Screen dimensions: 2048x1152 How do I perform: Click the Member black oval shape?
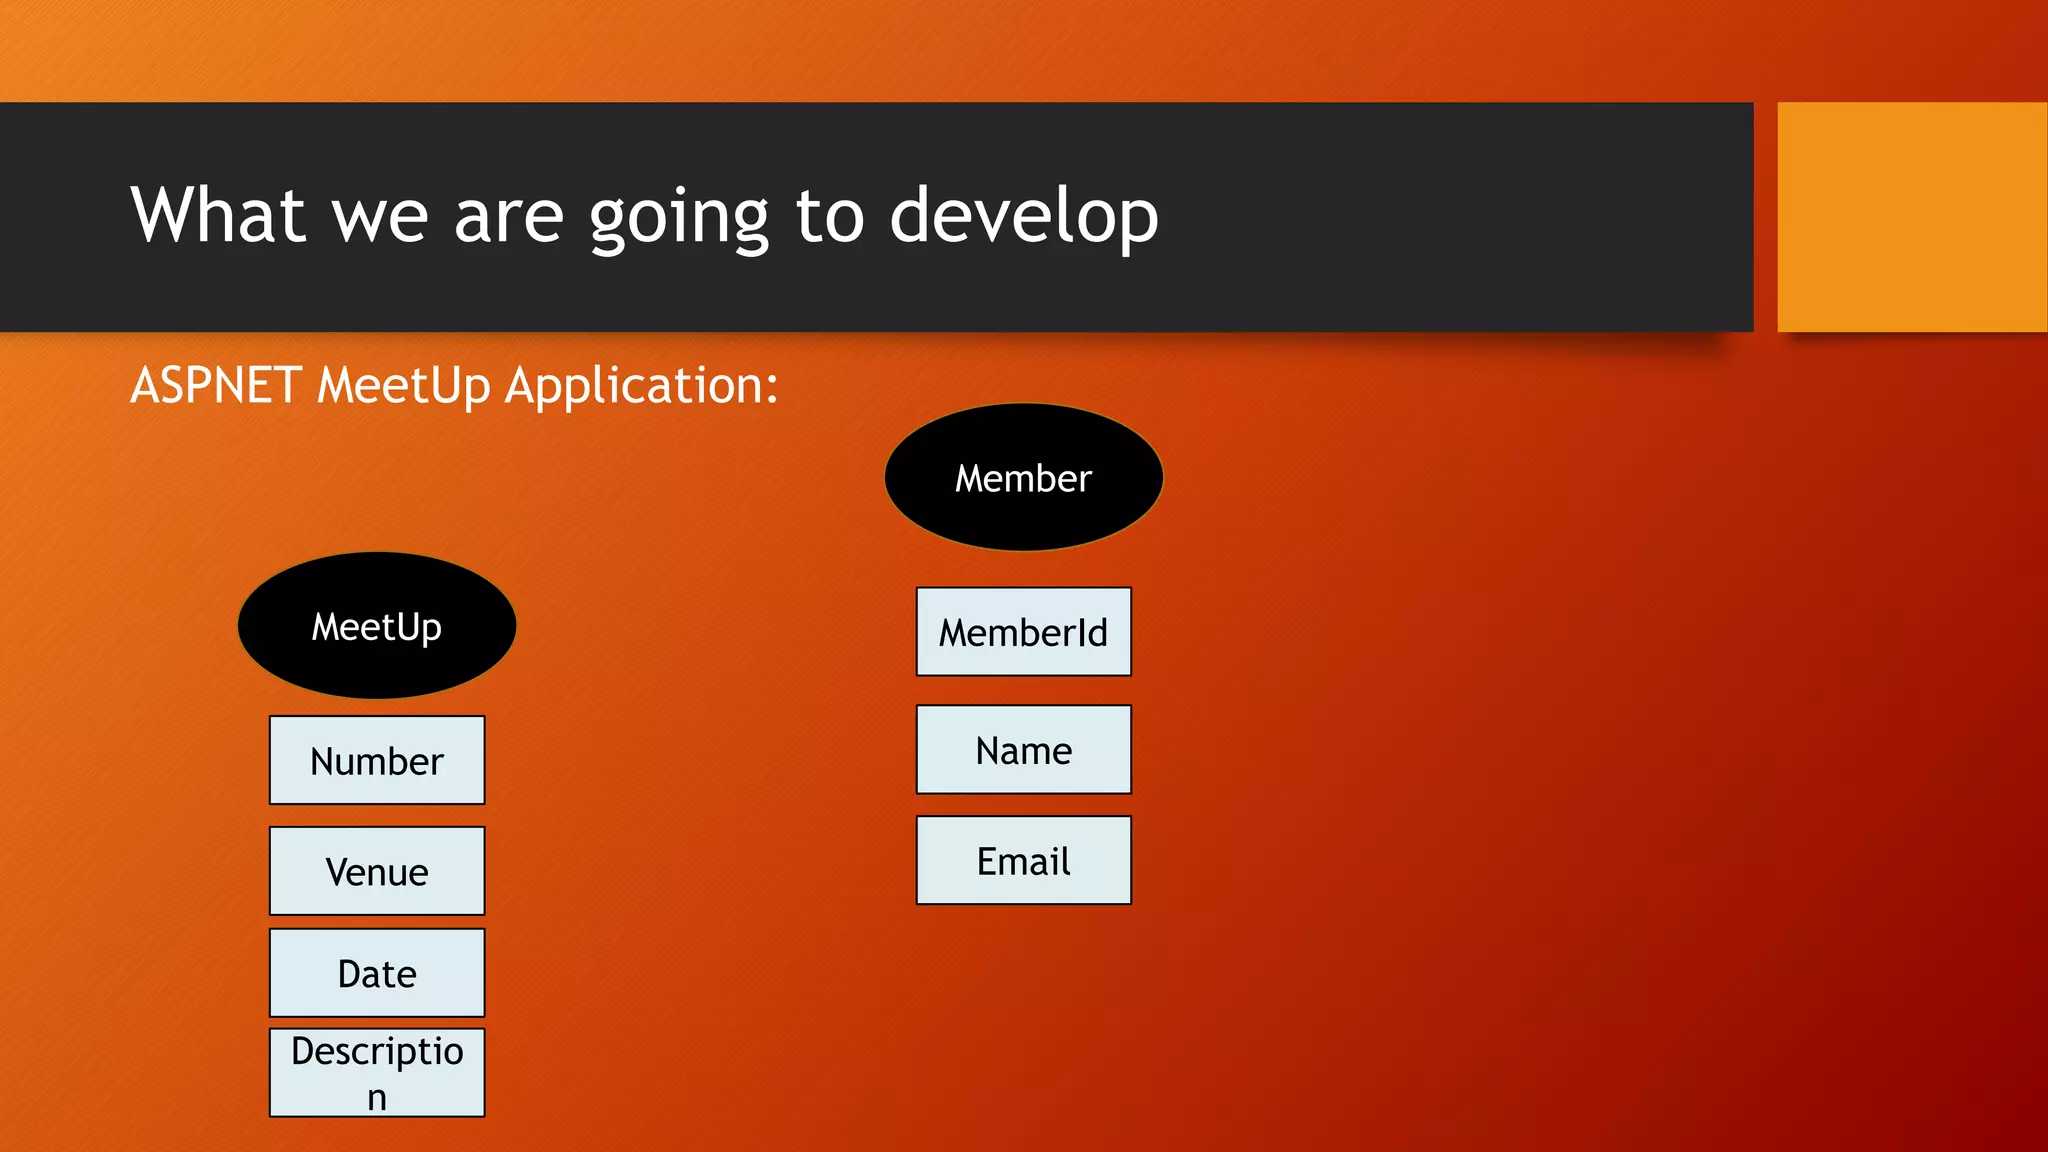1023,478
